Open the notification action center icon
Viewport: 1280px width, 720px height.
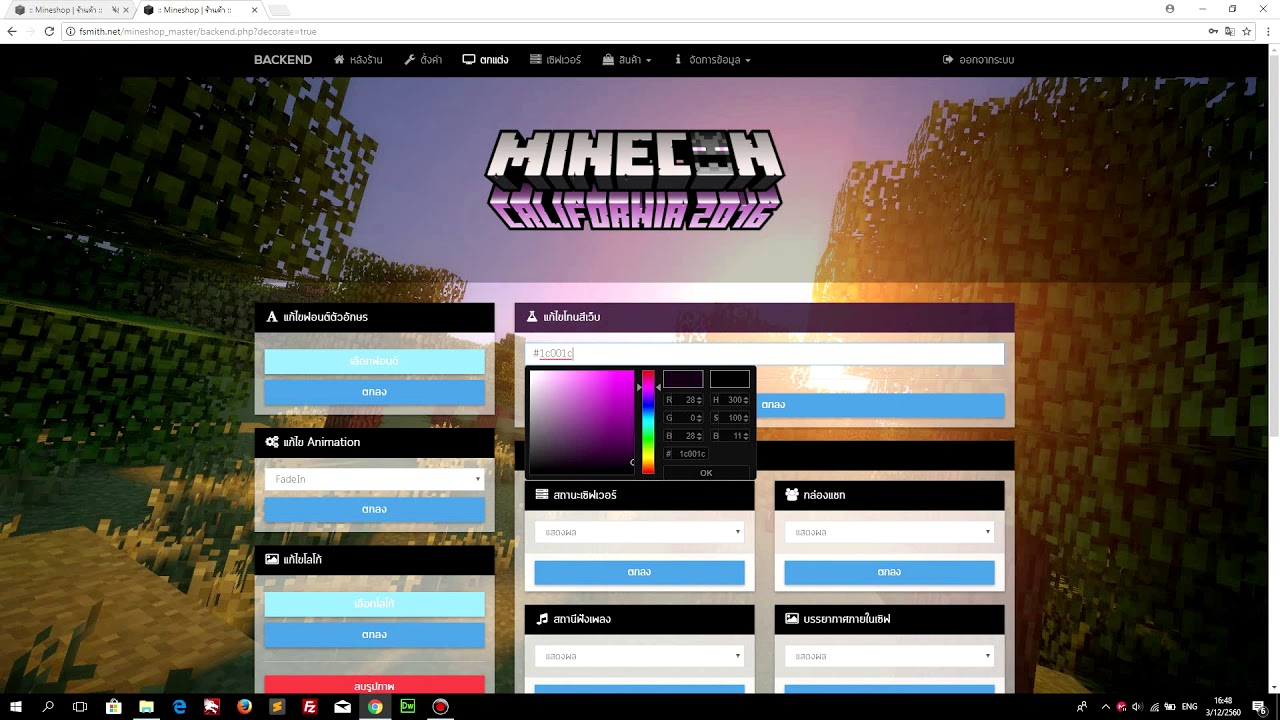(x=1260, y=707)
